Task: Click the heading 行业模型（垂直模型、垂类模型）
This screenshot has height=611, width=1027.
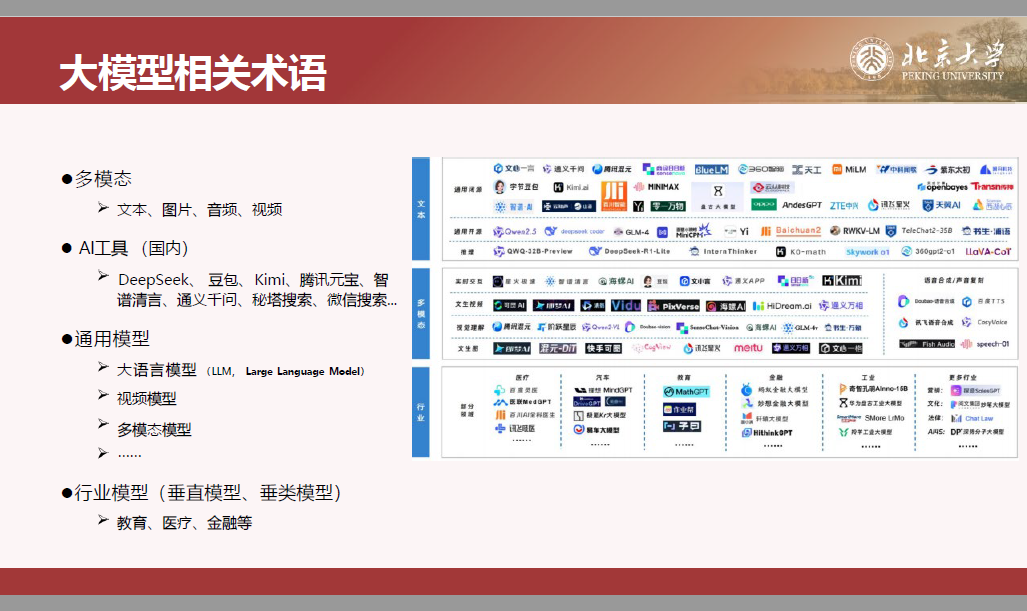Action: pos(208,492)
